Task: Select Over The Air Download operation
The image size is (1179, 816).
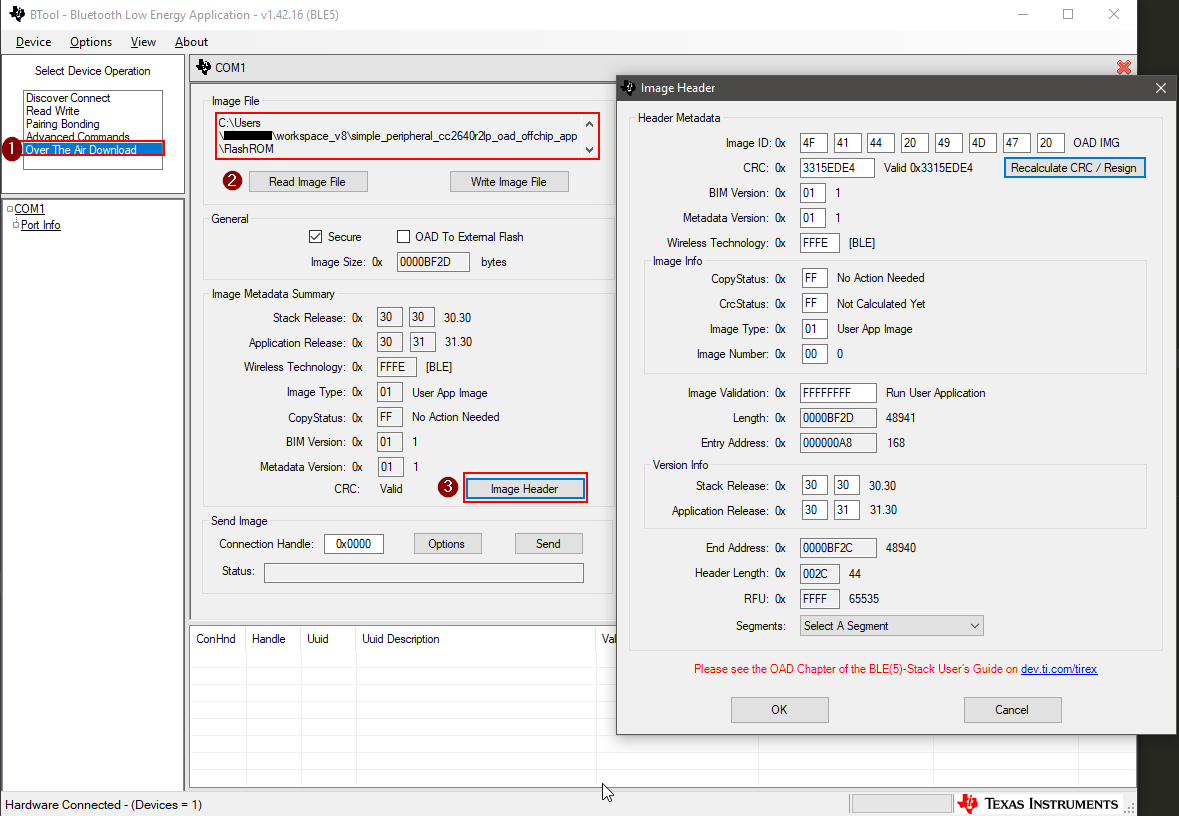Action: click(81, 150)
